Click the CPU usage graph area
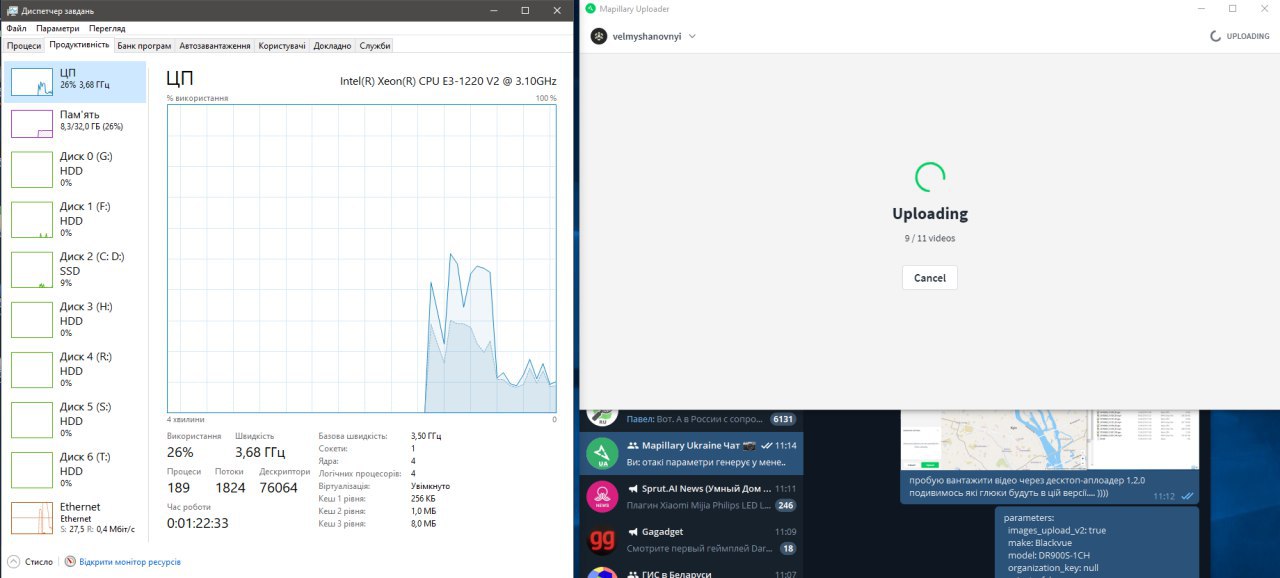This screenshot has height=578, width=1280. point(361,258)
